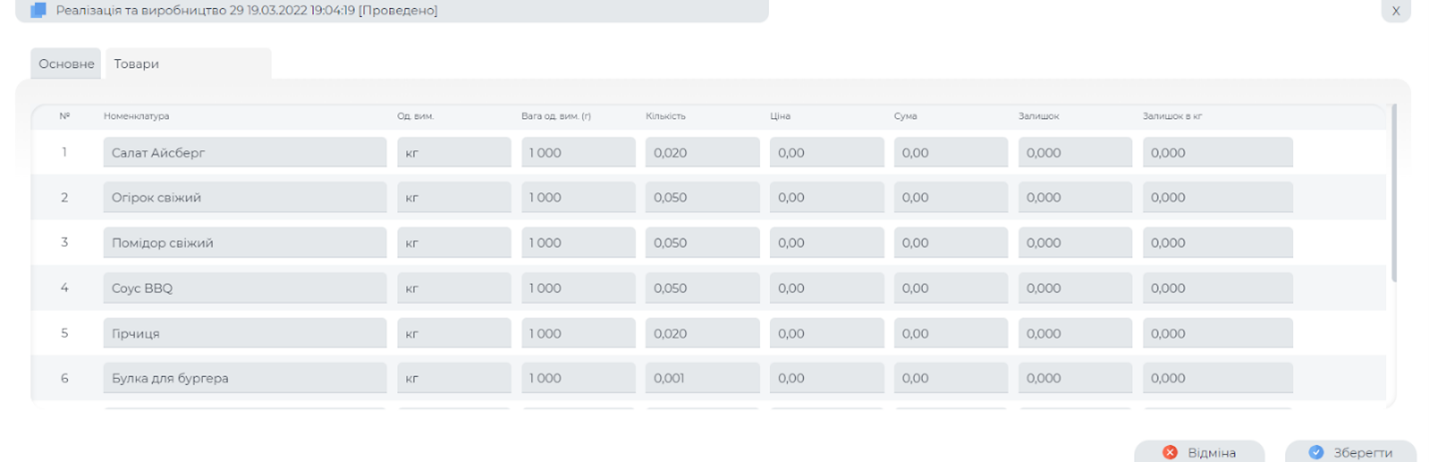
Task: Click the unit field of Соус BBQ row
Action: point(454,288)
